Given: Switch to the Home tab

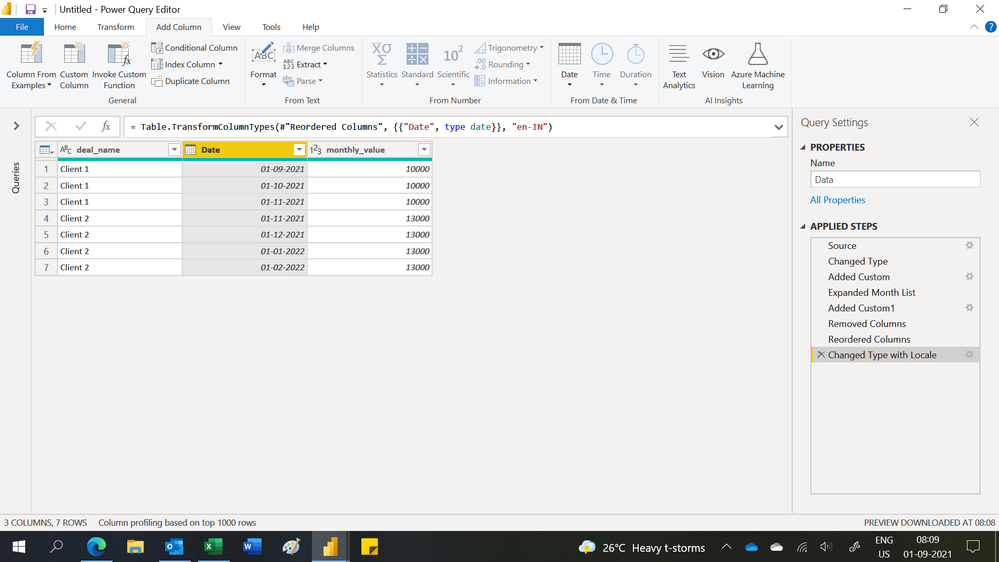Looking at the screenshot, I should coord(65,27).
